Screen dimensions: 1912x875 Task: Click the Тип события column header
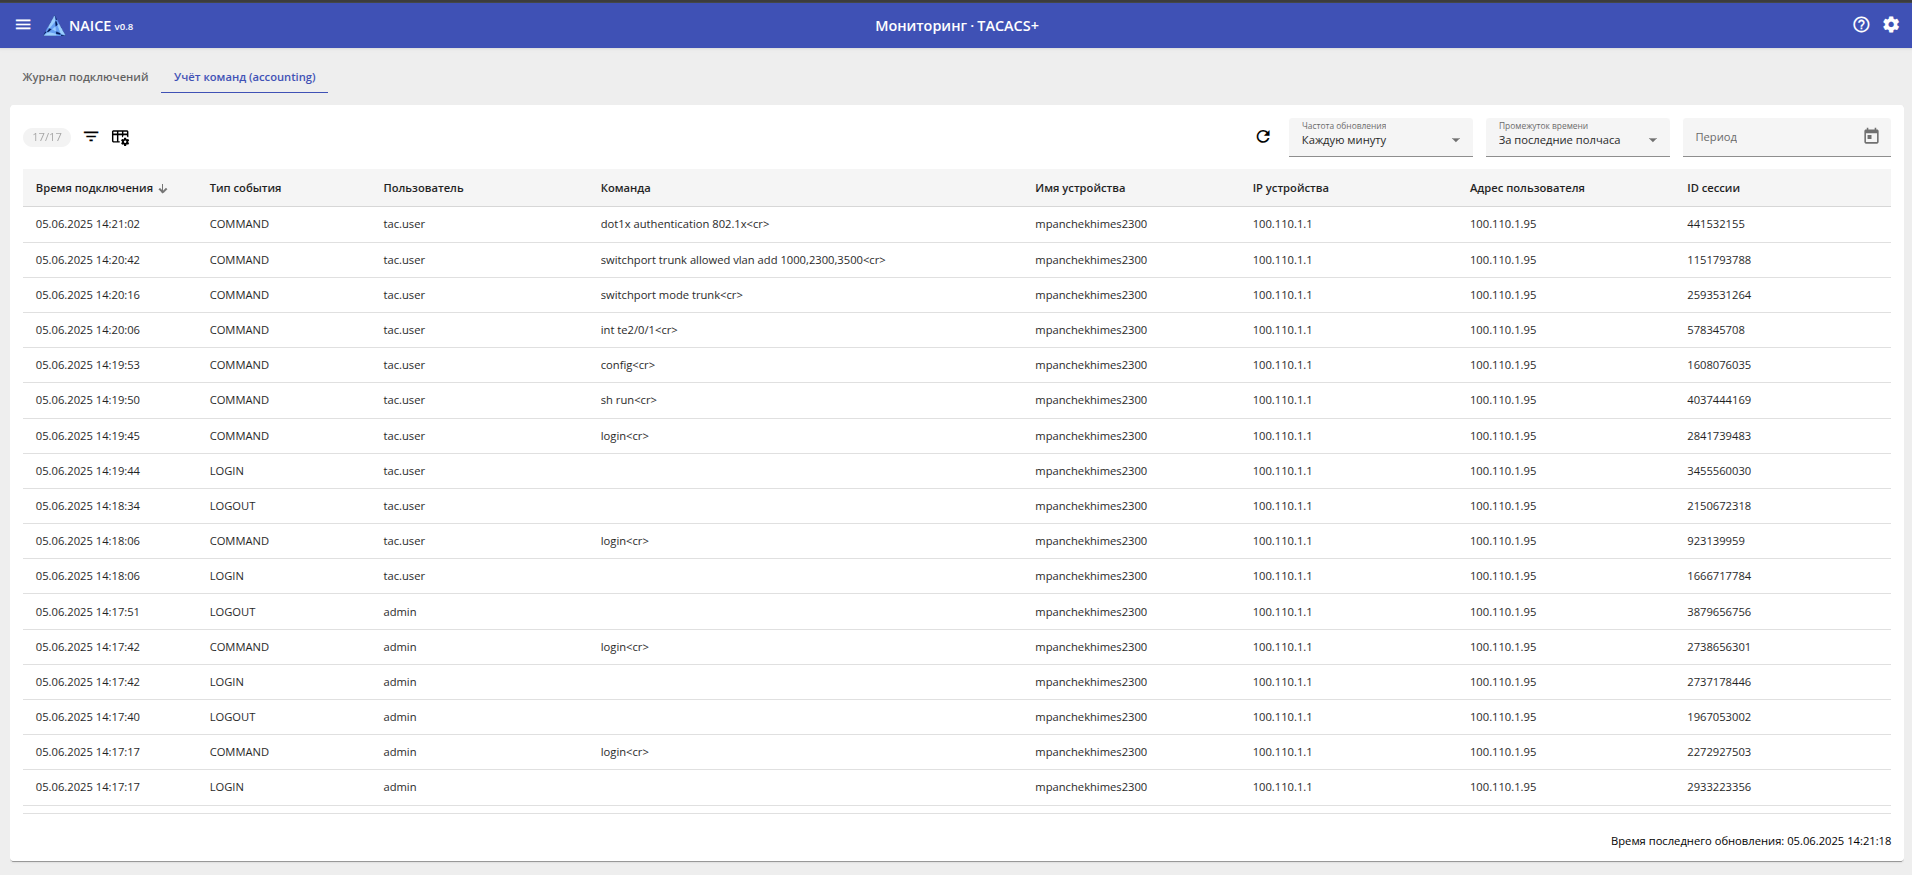coord(245,188)
